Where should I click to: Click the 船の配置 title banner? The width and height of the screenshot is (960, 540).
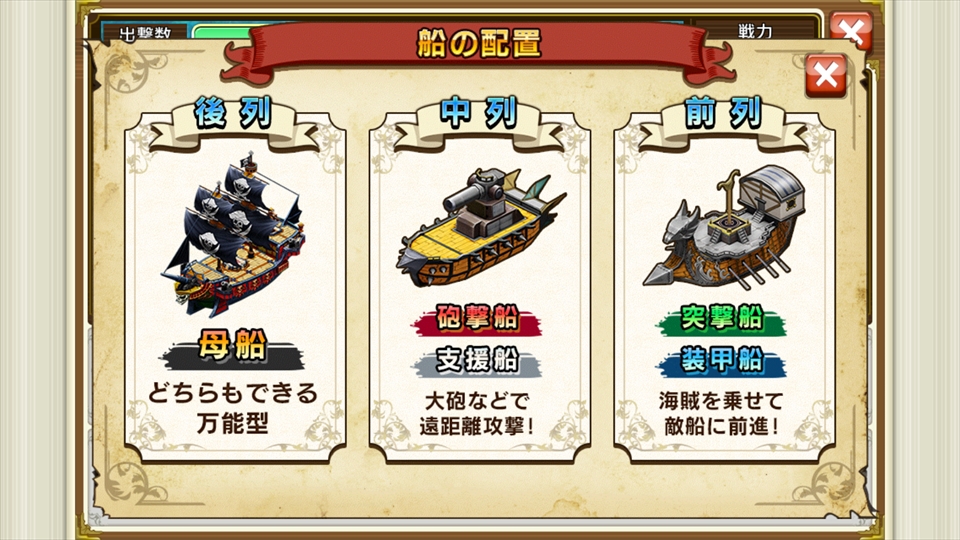point(479,44)
